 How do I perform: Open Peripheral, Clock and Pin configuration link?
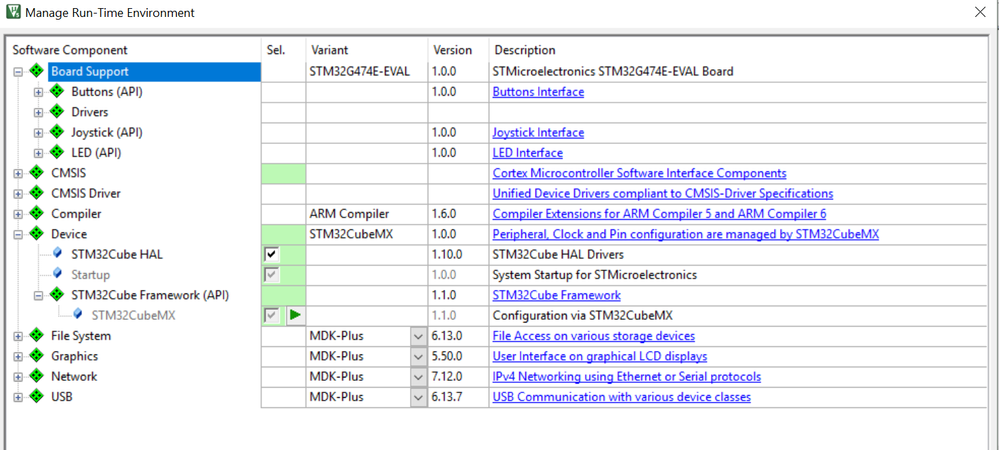tap(686, 234)
